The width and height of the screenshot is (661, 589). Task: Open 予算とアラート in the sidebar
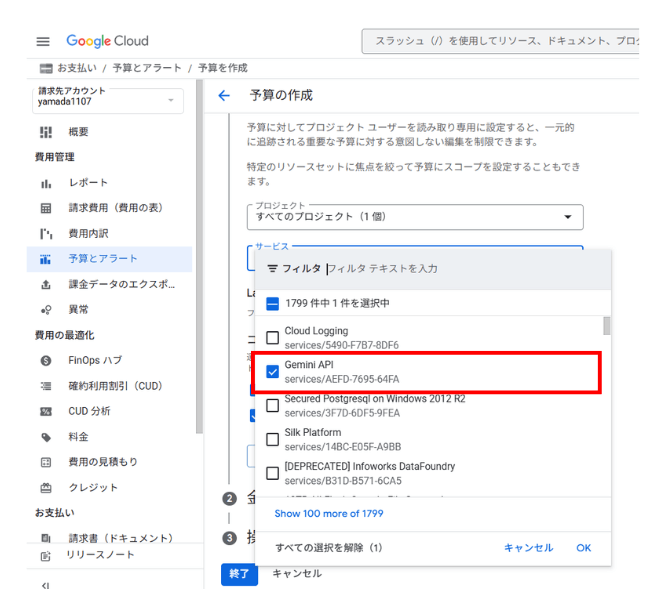point(103,259)
